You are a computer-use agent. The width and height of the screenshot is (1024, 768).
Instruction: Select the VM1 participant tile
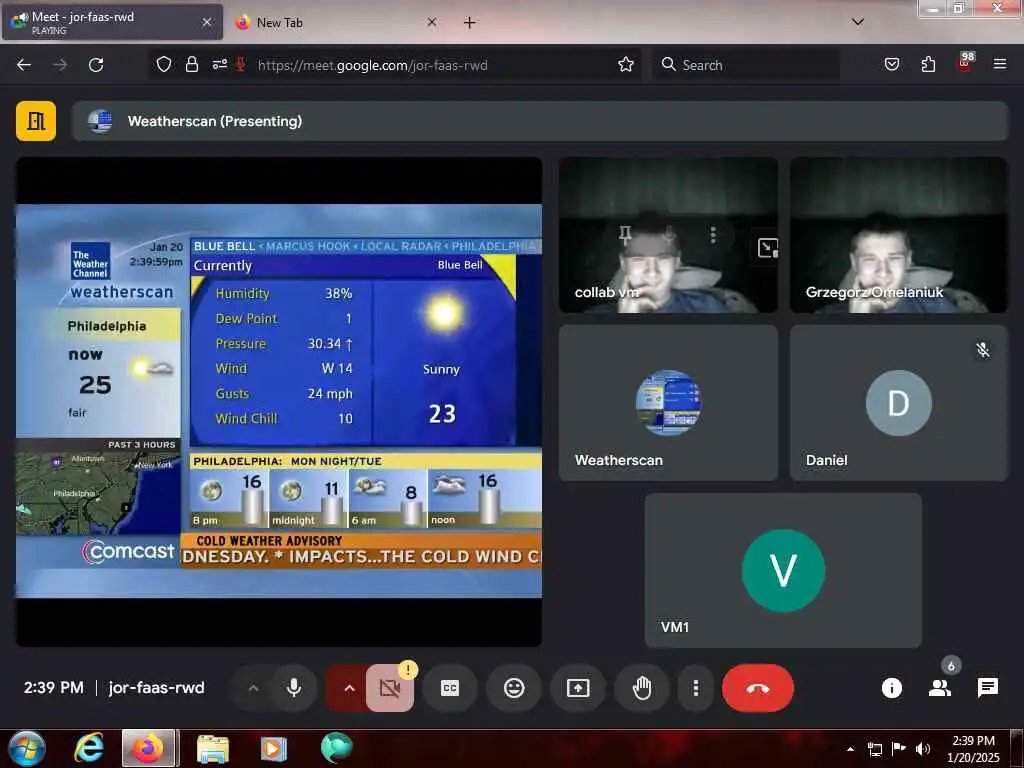click(783, 570)
